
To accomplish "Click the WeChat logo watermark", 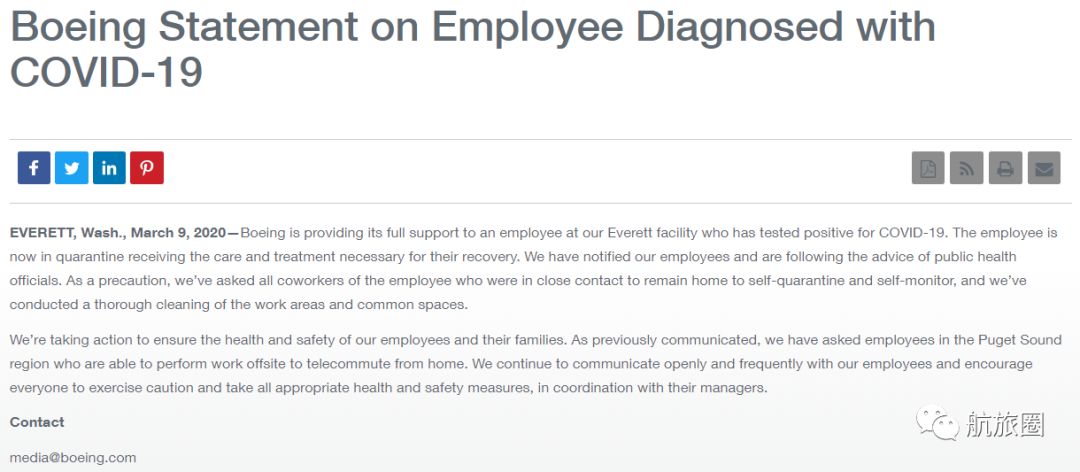I will tap(937, 425).
